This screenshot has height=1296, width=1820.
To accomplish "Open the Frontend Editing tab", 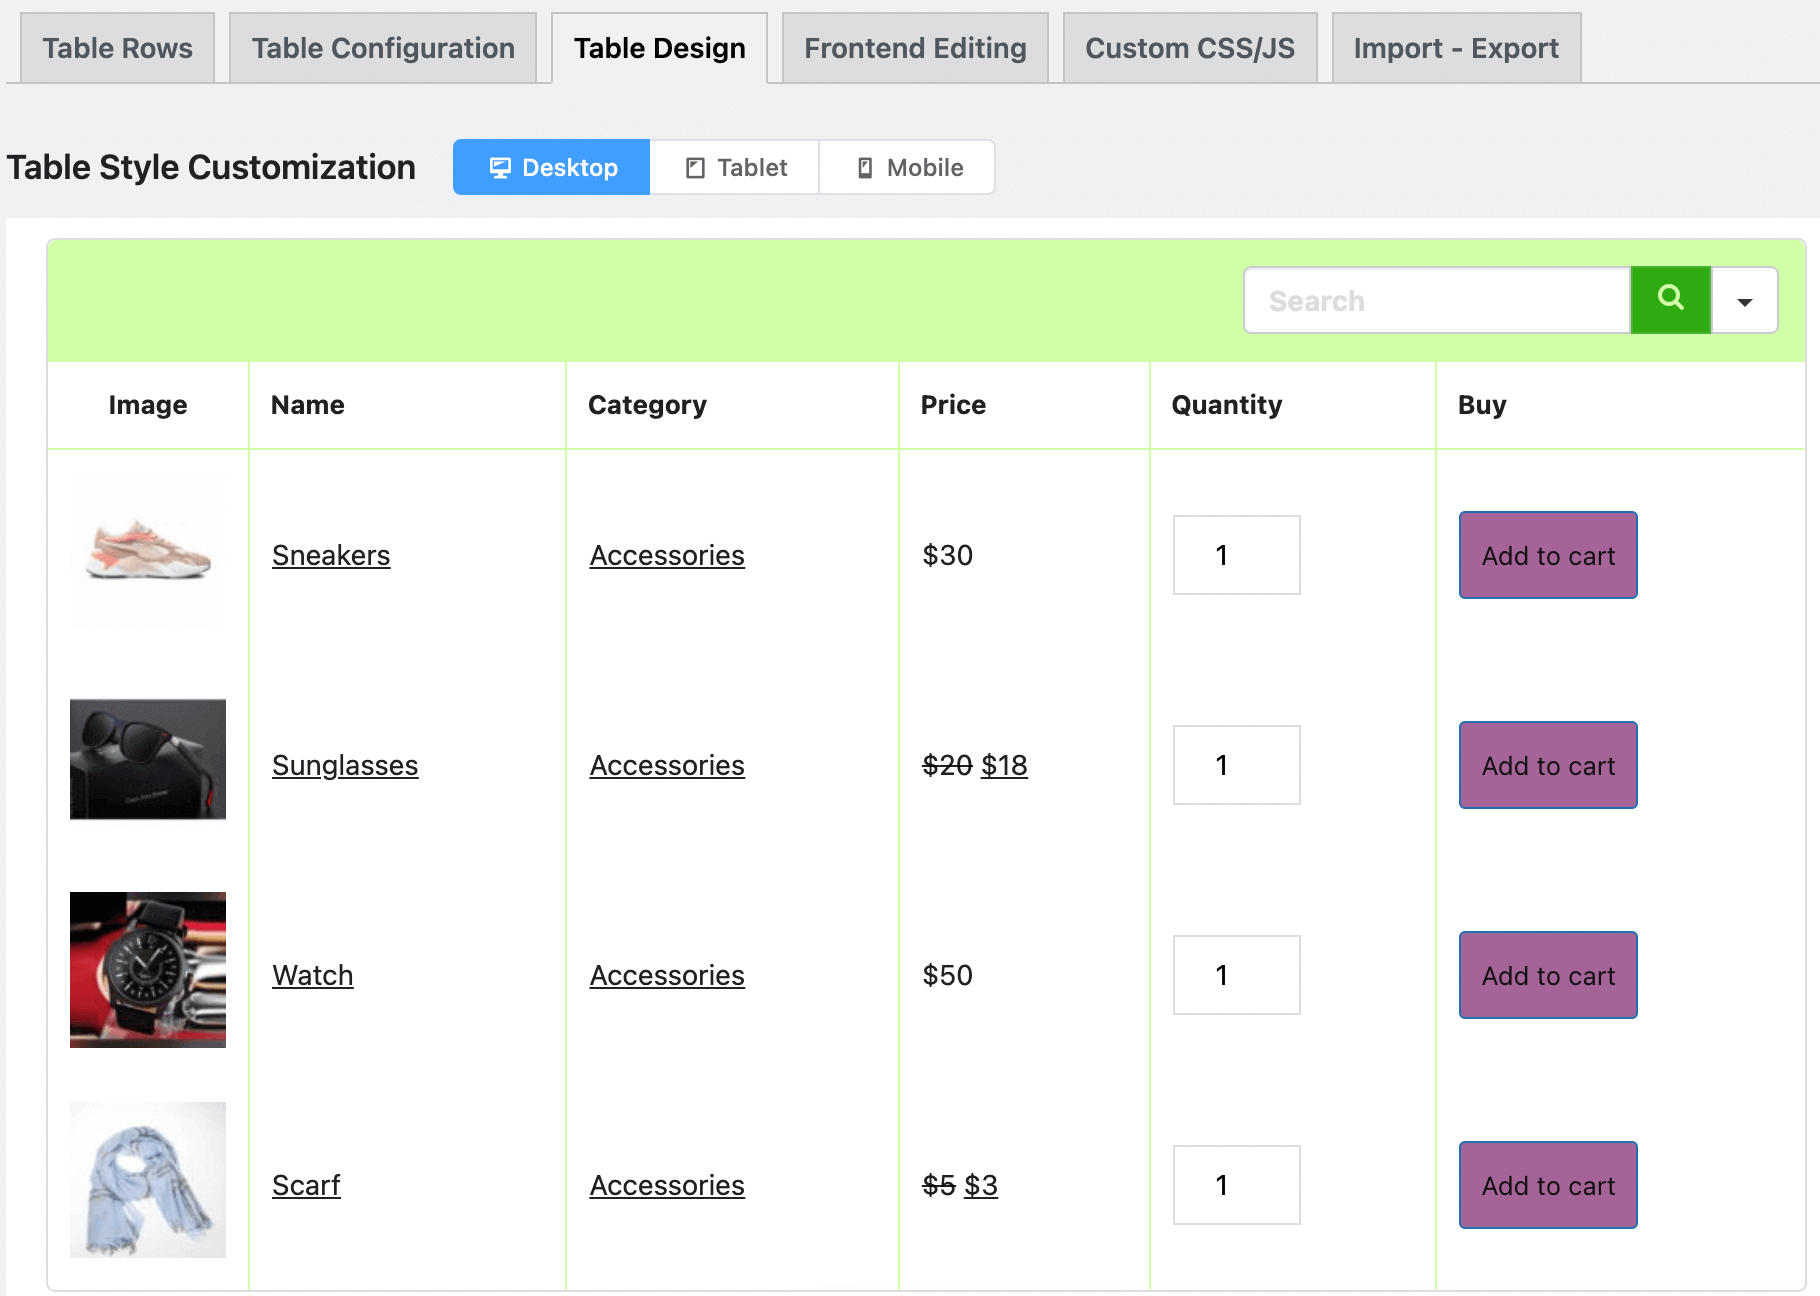I will coord(914,47).
